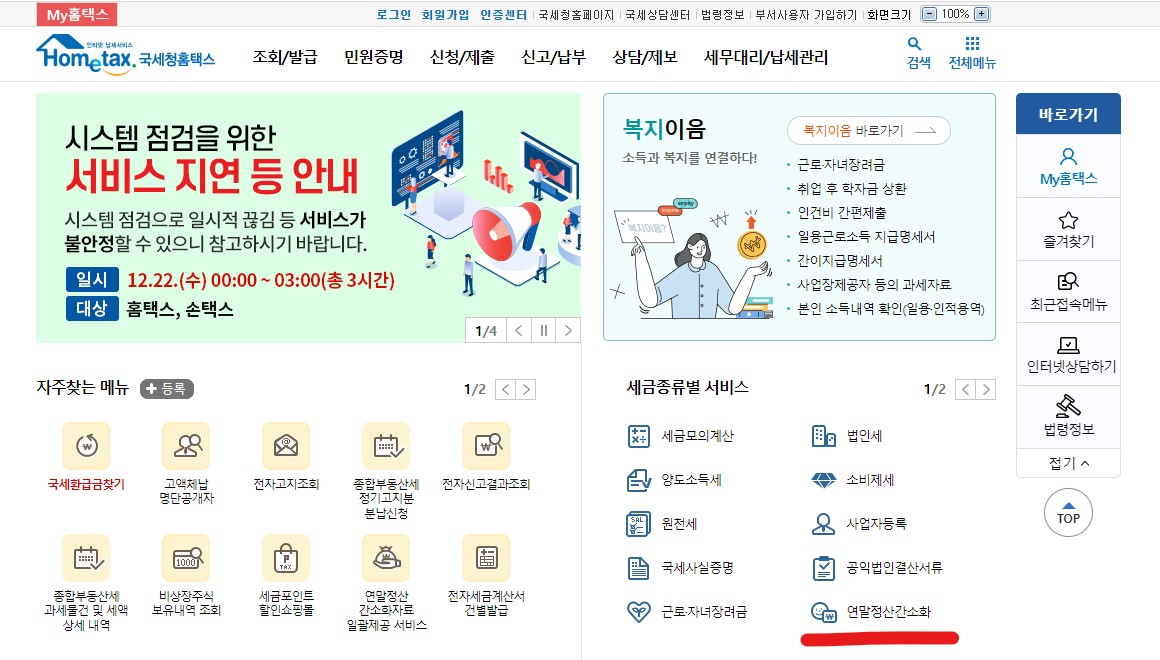1160x660 pixels.
Task: Click the 법령정보 gavel icon
Action: [1068, 406]
